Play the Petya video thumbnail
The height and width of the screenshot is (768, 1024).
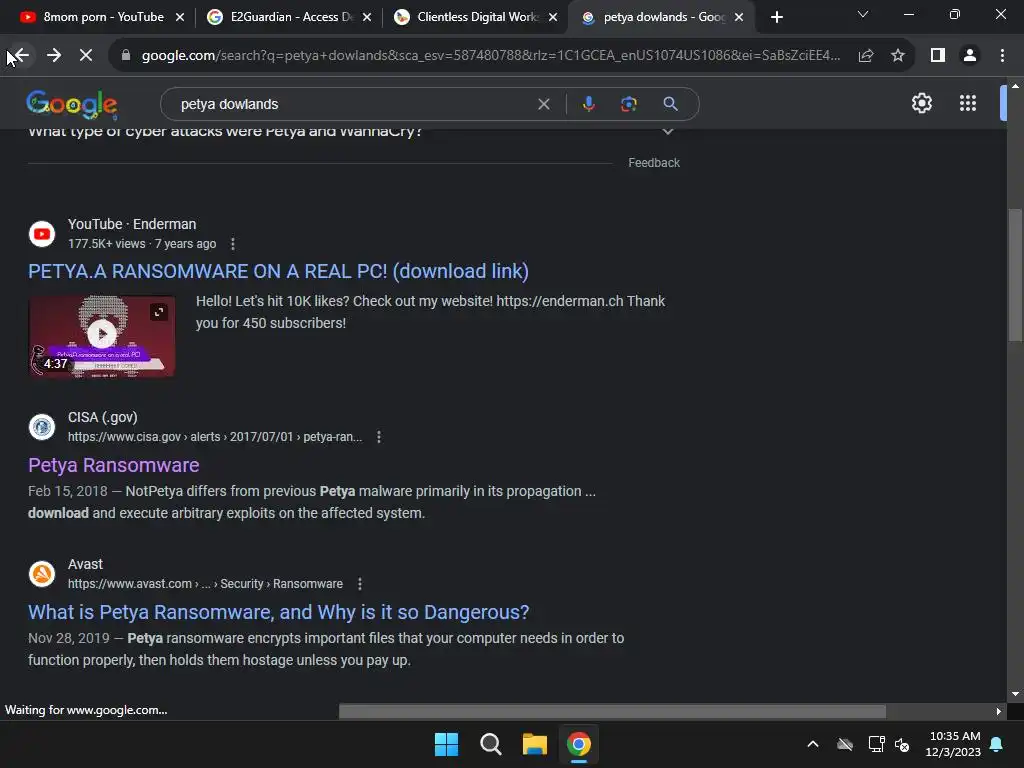(x=102, y=336)
